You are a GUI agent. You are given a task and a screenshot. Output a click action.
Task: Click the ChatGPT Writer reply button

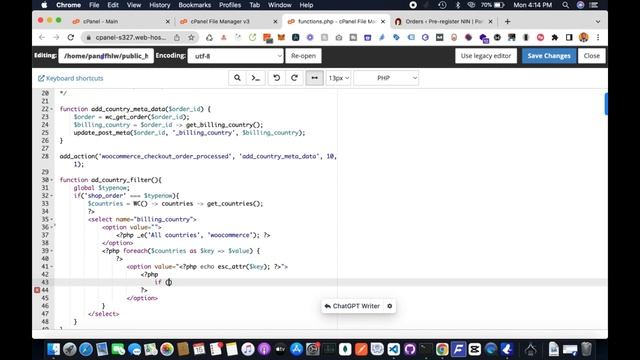(352, 306)
